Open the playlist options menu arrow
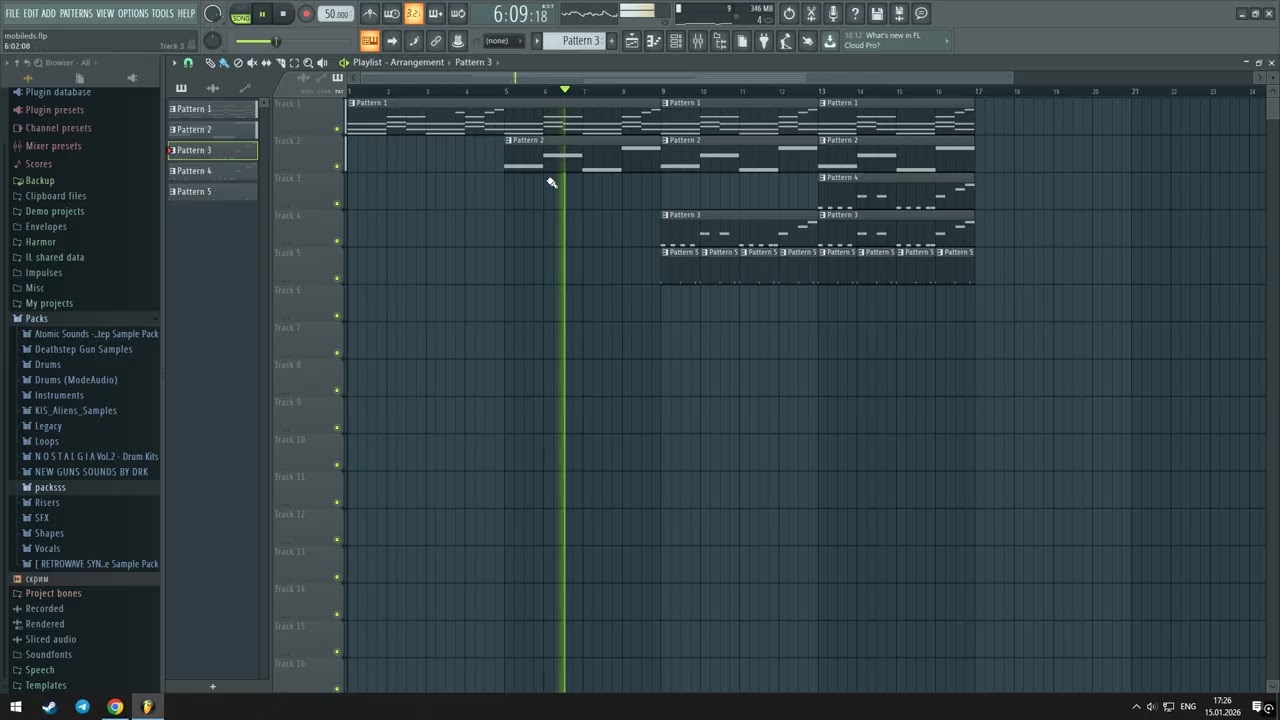Viewport: 1280px width, 720px height. pyautogui.click(x=173, y=62)
